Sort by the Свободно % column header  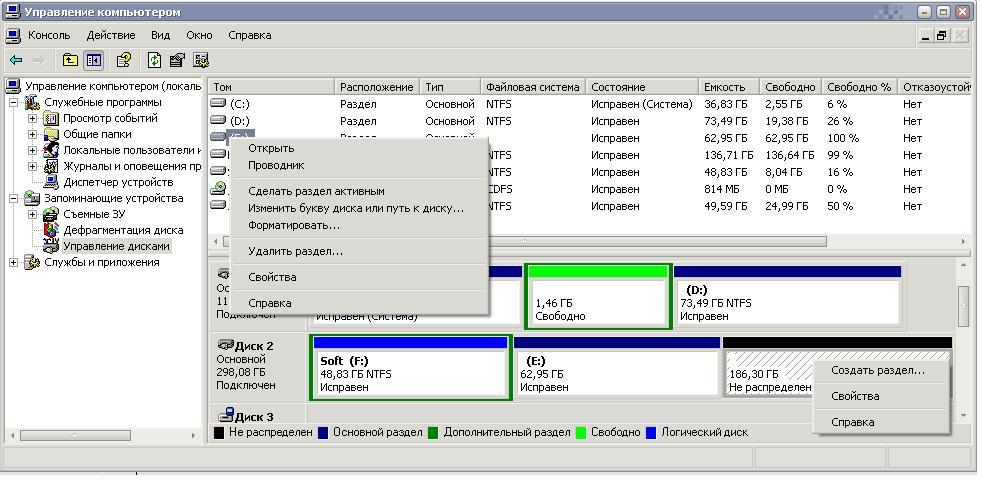pos(860,87)
